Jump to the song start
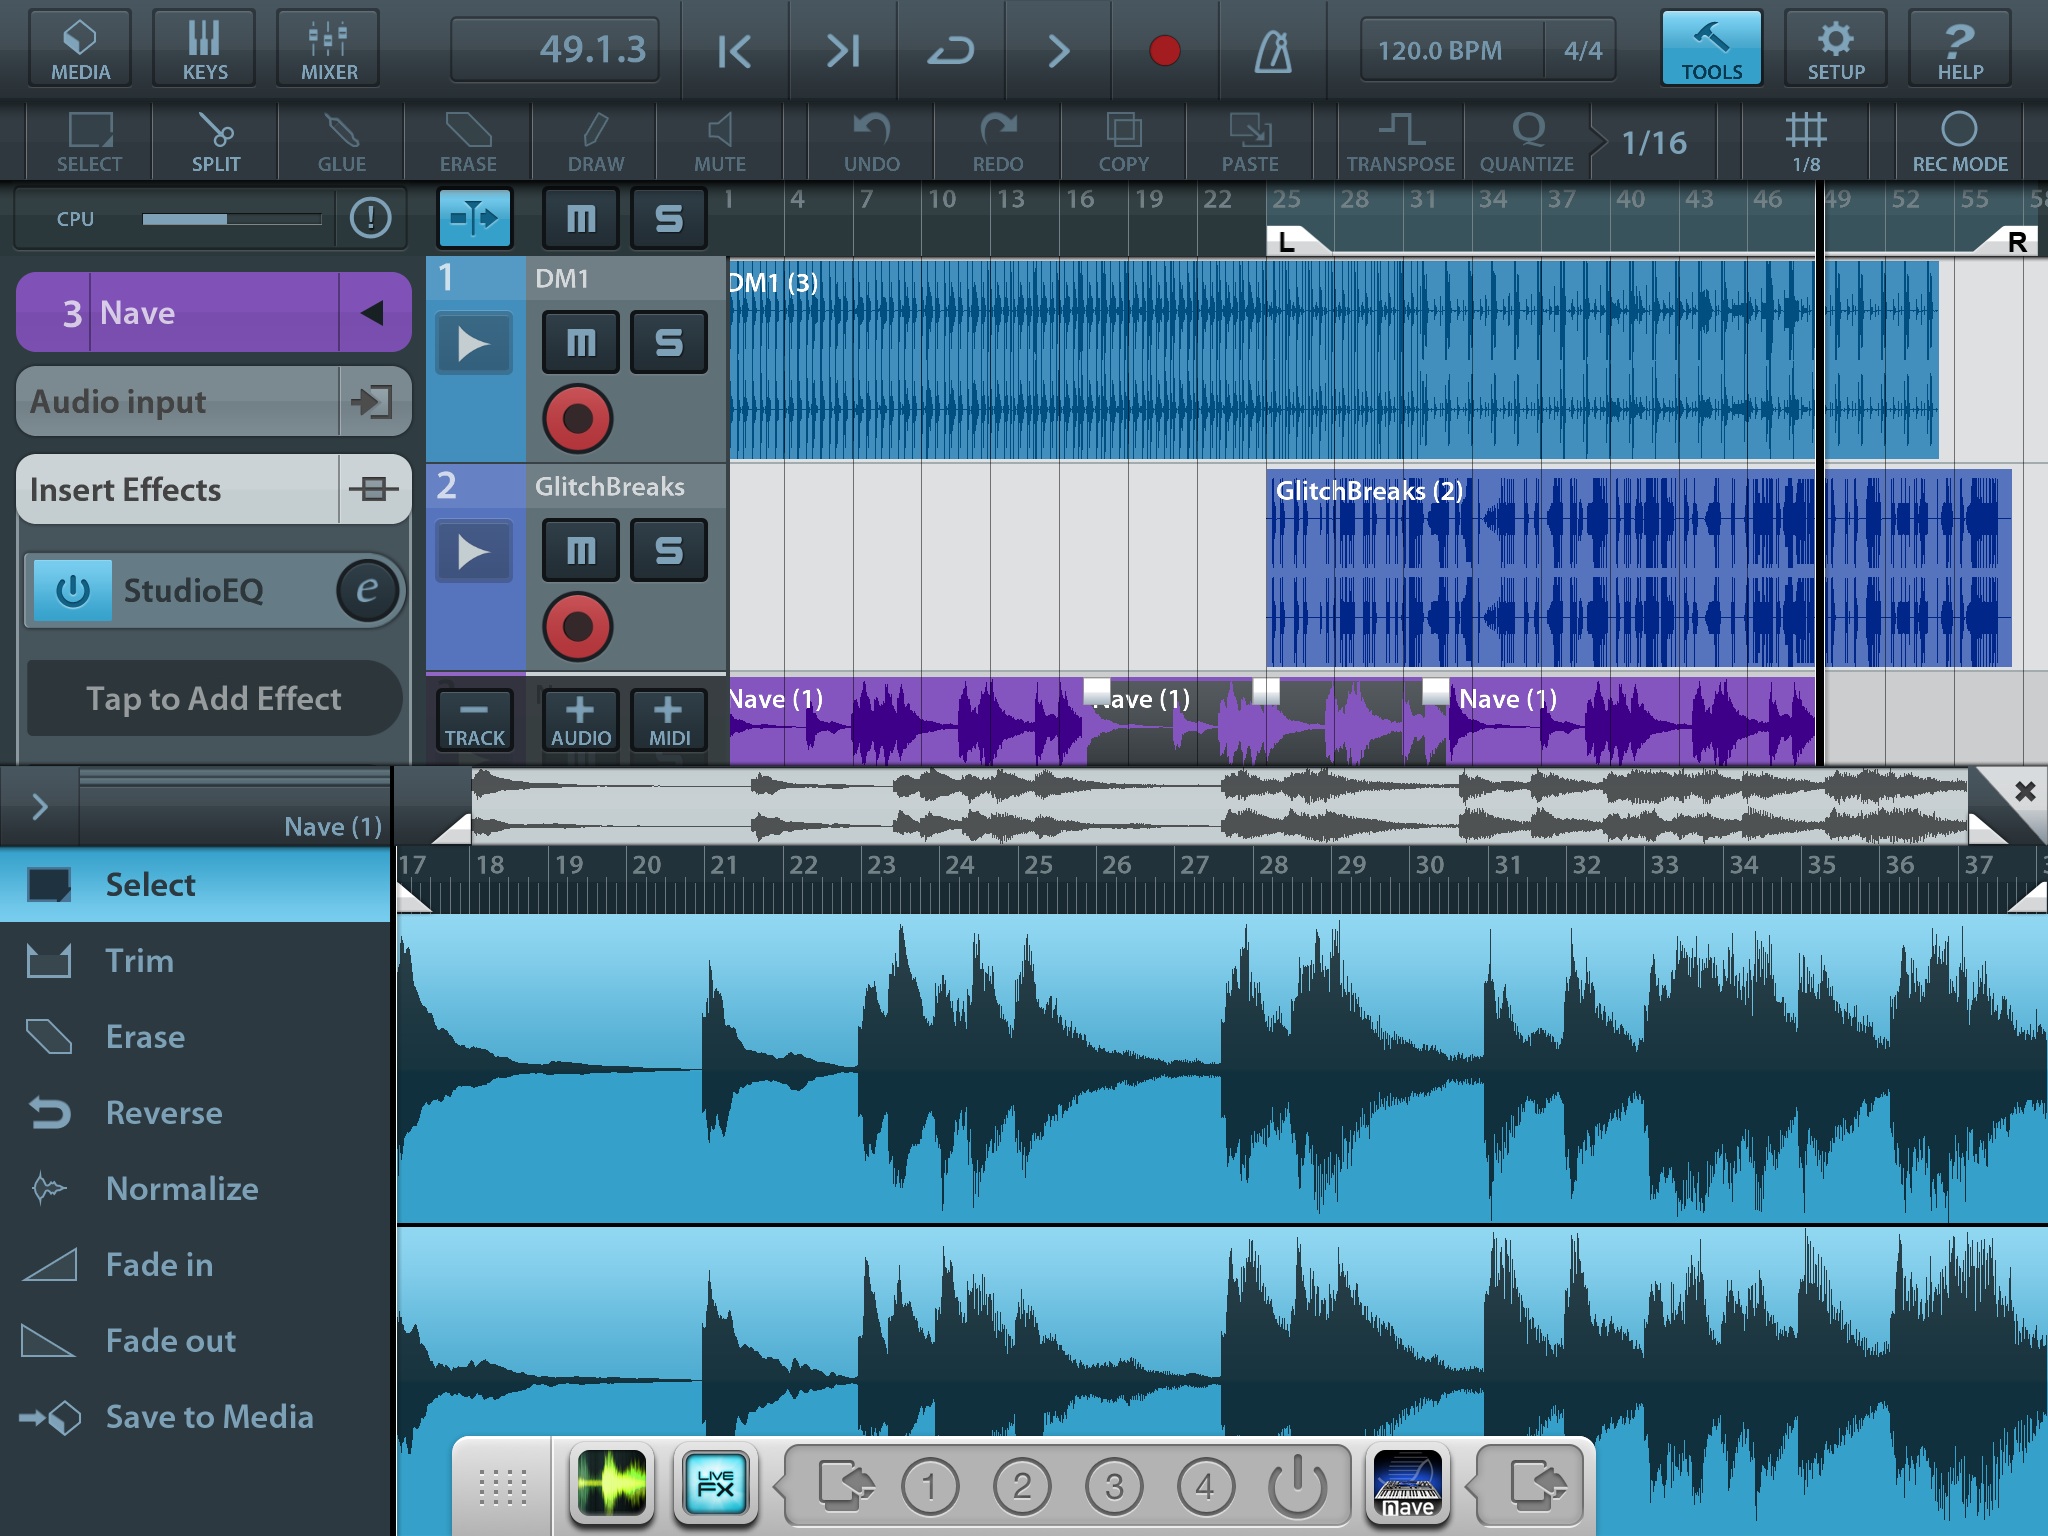 [x=734, y=50]
